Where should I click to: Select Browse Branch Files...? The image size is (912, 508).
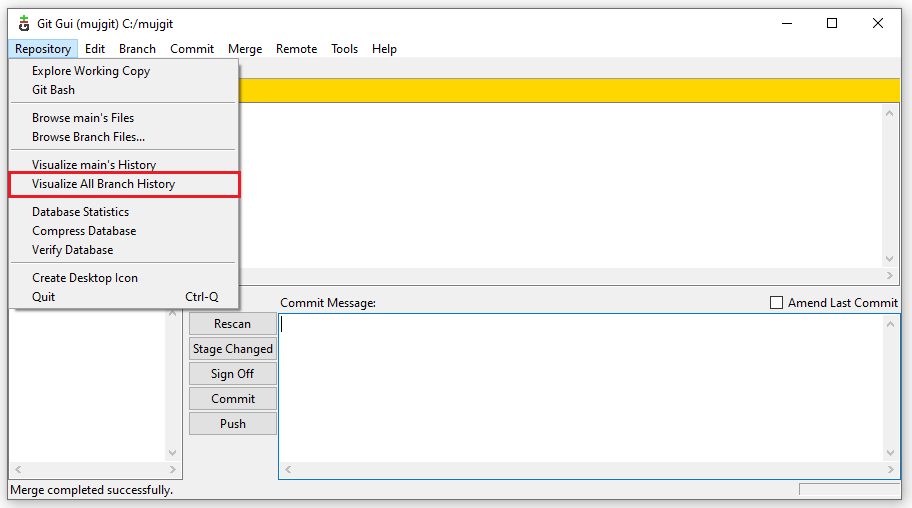coord(123,137)
